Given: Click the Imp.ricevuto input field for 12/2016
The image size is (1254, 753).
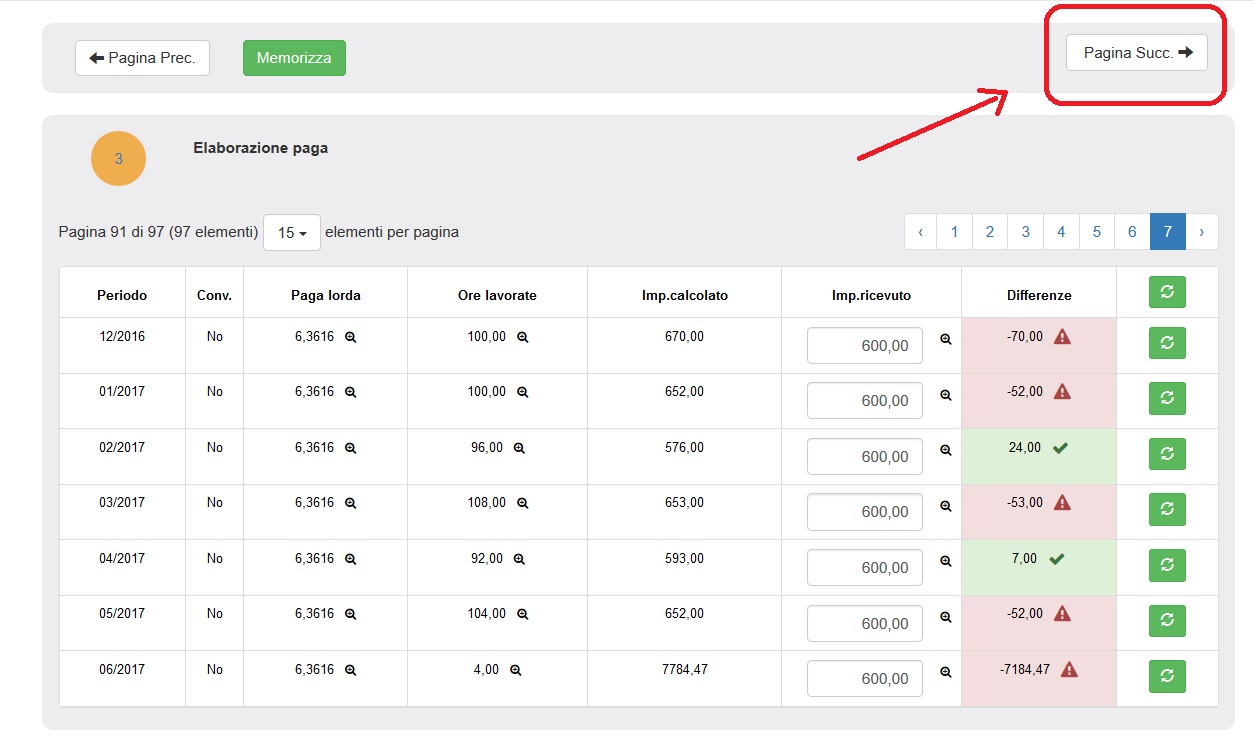Looking at the screenshot, I should (x=864, y=346).
